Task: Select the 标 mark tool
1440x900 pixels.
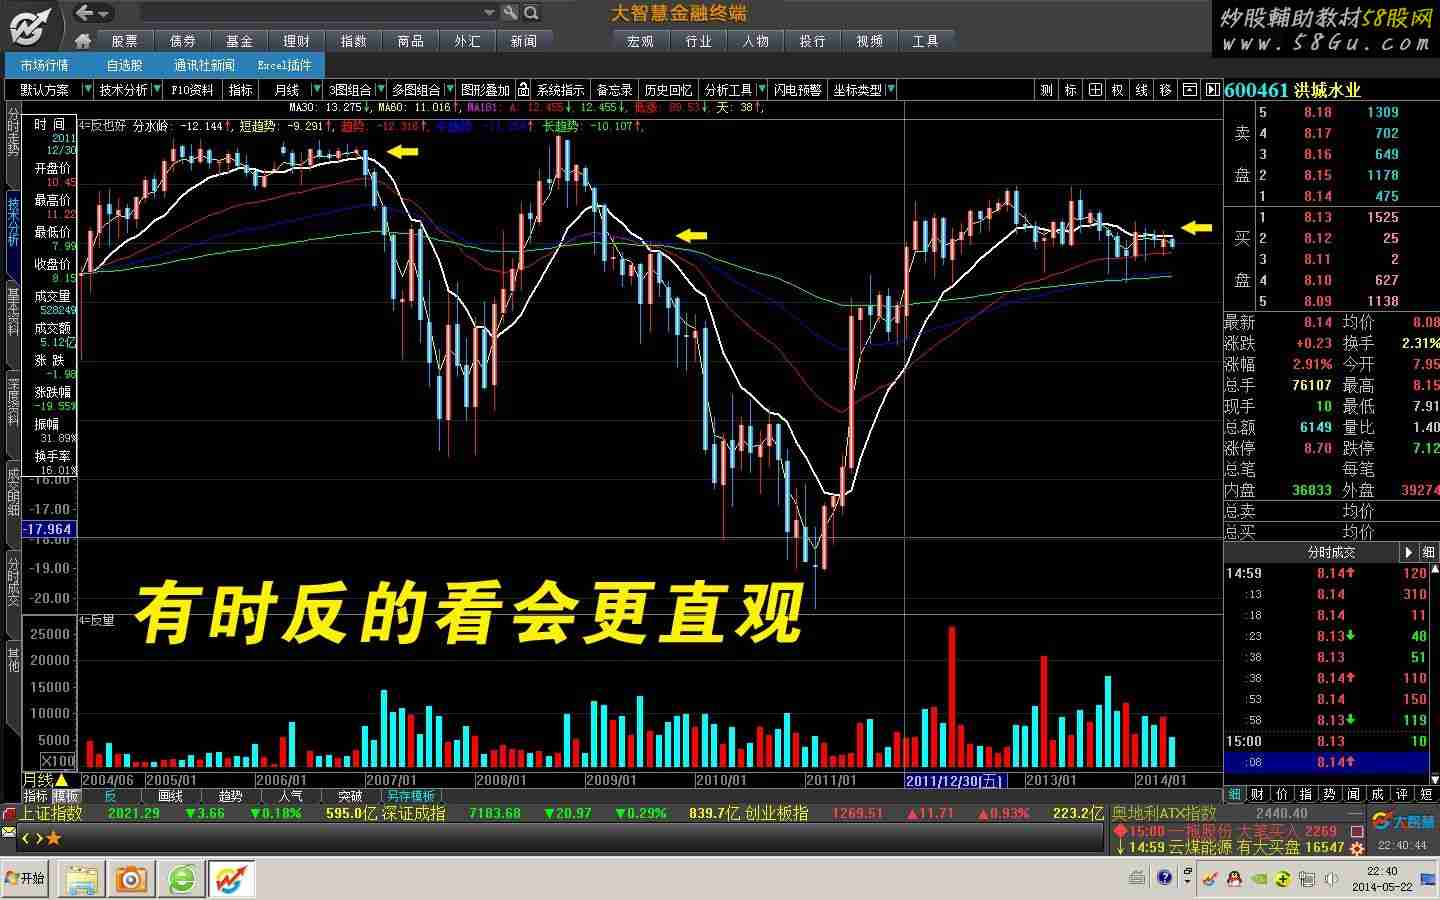Action: pyautogui.click(x=1070, y=90)
